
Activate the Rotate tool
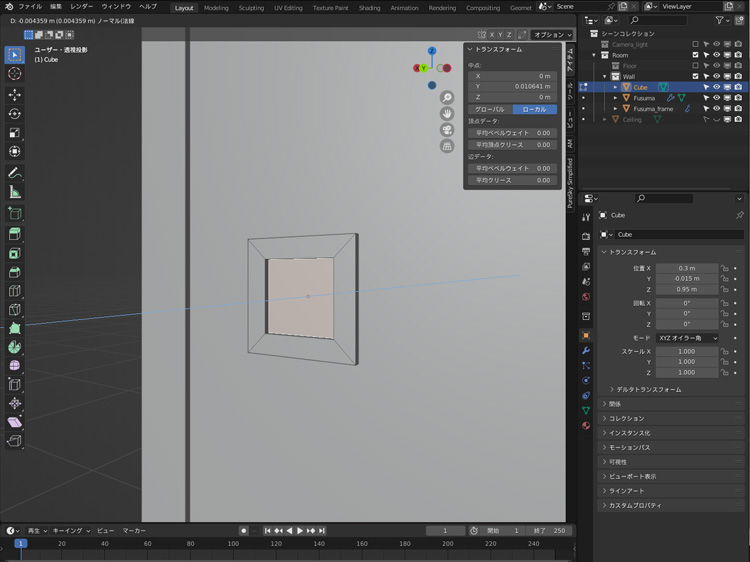(x=15, y=114)
